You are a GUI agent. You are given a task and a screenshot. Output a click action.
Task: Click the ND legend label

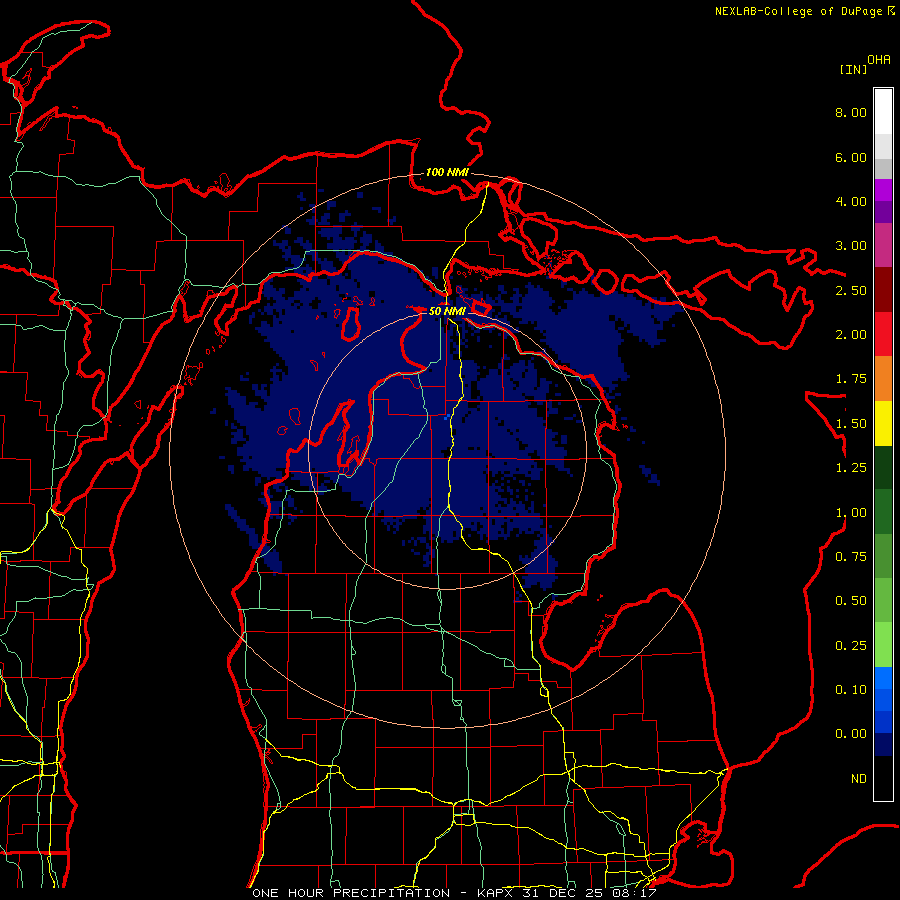pos(859,779)
